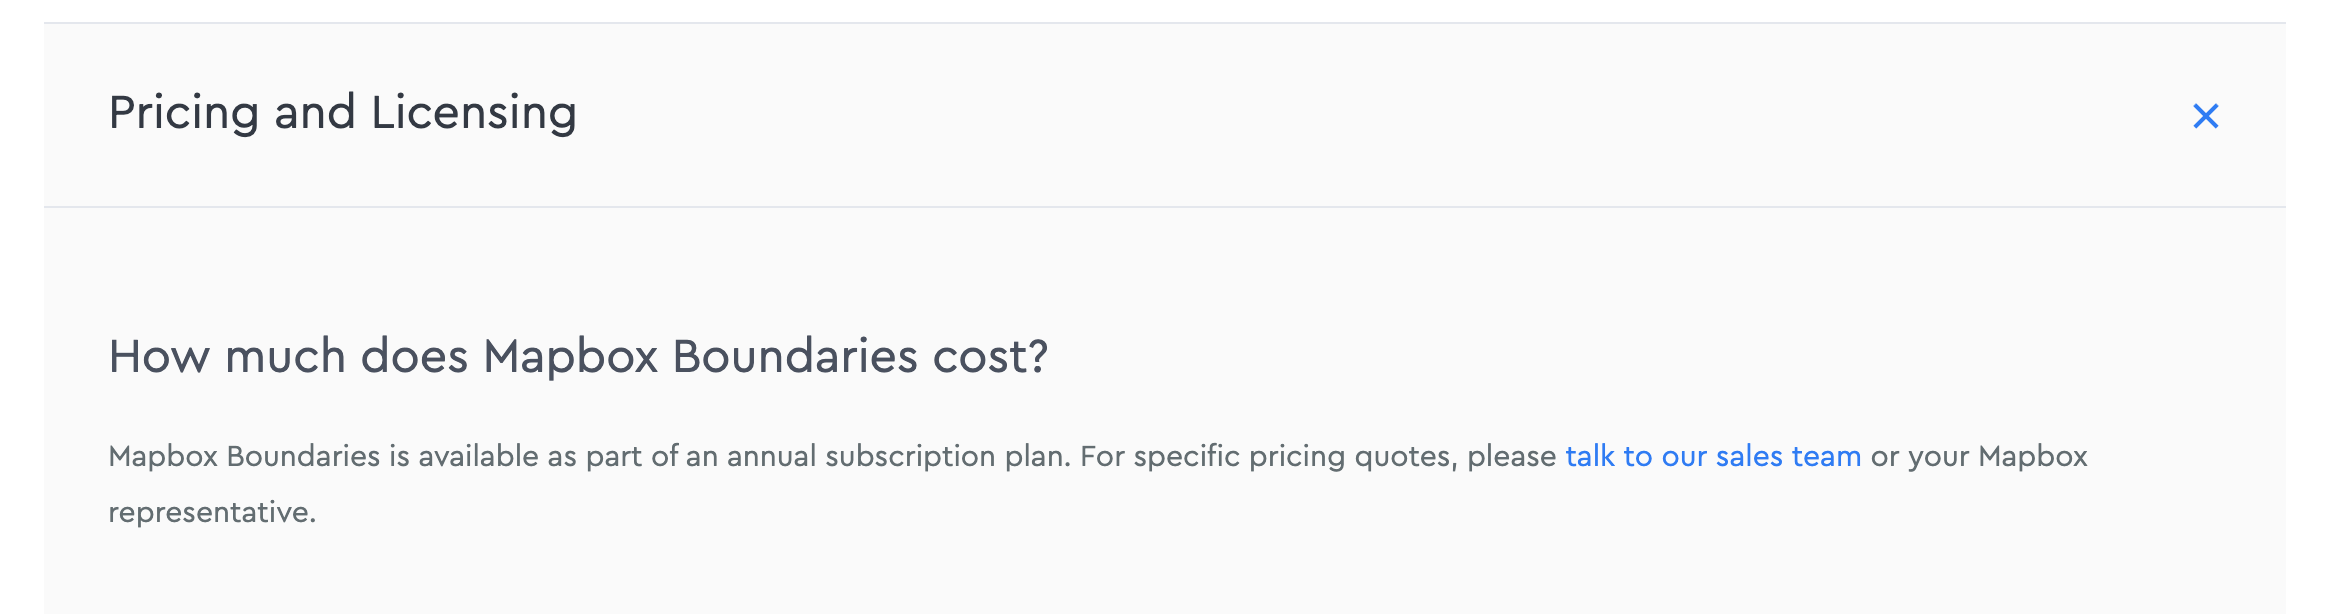Click the word talk starting the blue link
This screenshot has width=2328, height=614.
click(1590, 456)
